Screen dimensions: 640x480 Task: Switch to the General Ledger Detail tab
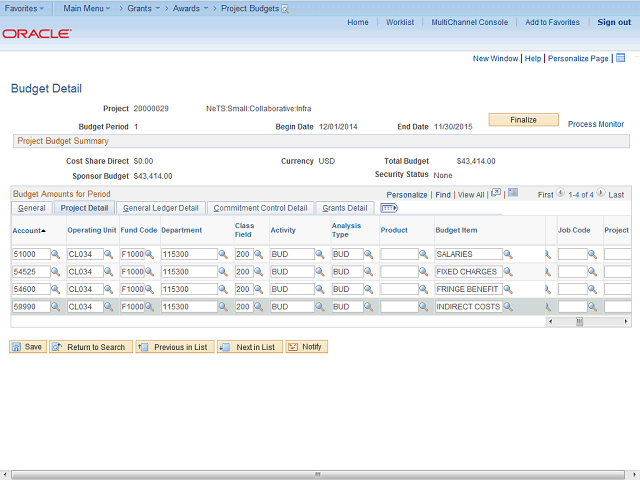pos(161,208)
